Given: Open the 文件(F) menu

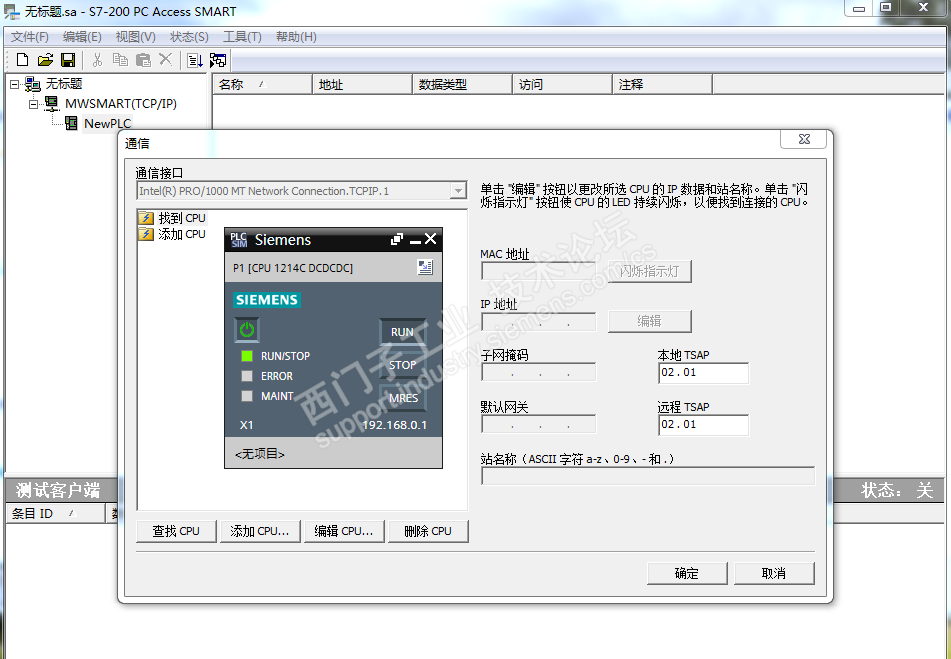Looking at the screenshot, I should 30,37.
